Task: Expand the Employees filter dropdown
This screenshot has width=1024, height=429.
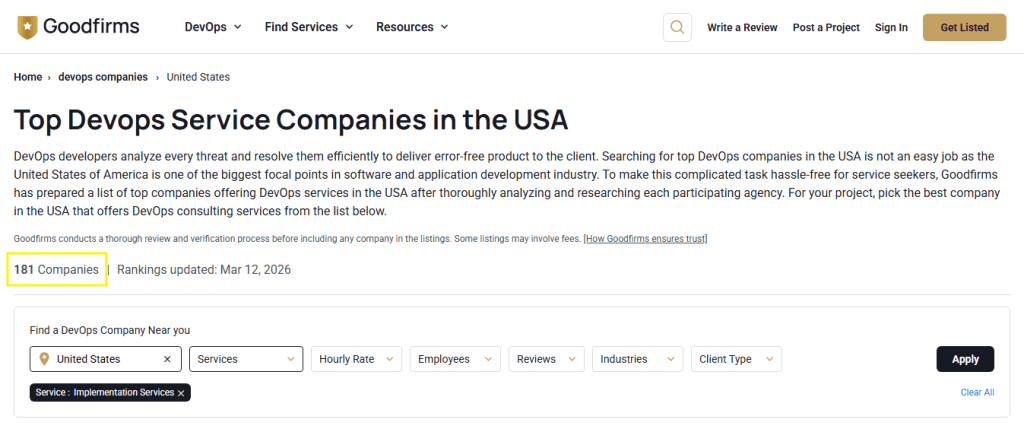Action: coord(455,359)
